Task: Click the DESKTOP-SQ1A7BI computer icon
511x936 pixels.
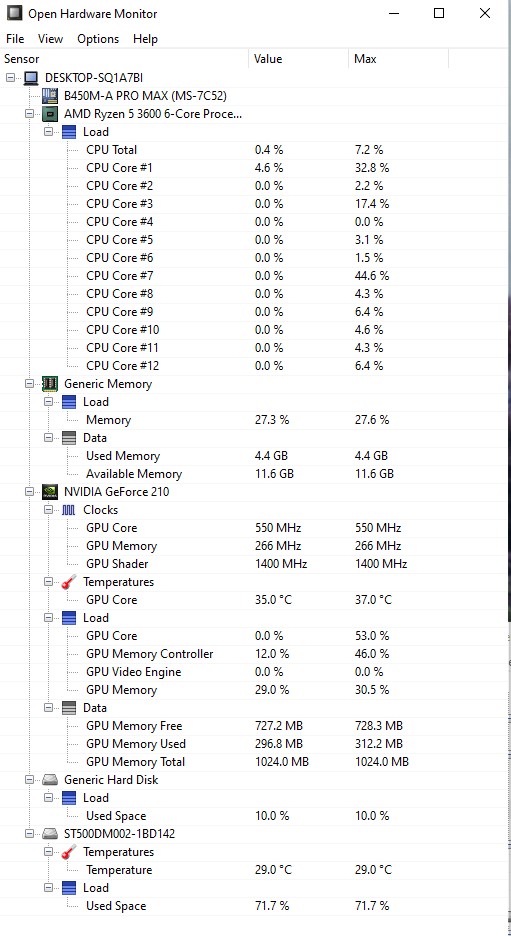Action: tap(32, 78)
